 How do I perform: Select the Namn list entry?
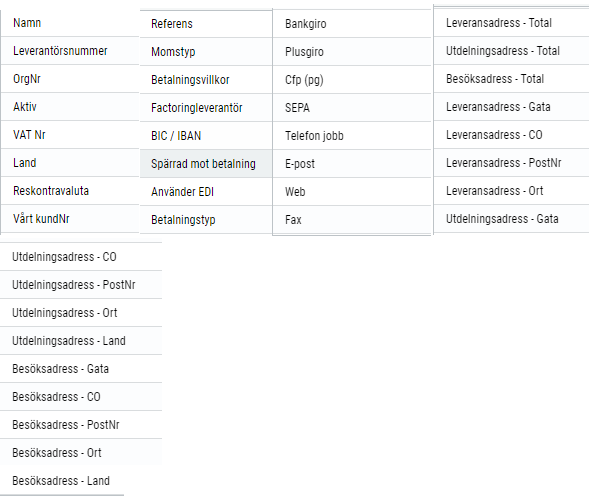(x=70, y=23)
